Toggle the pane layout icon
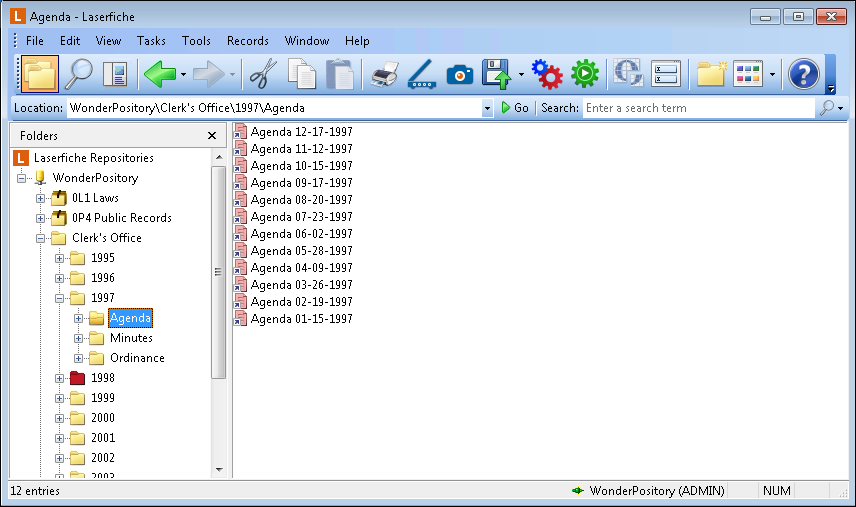This screenshot has width=856, height=507. (x=115, y=74)
